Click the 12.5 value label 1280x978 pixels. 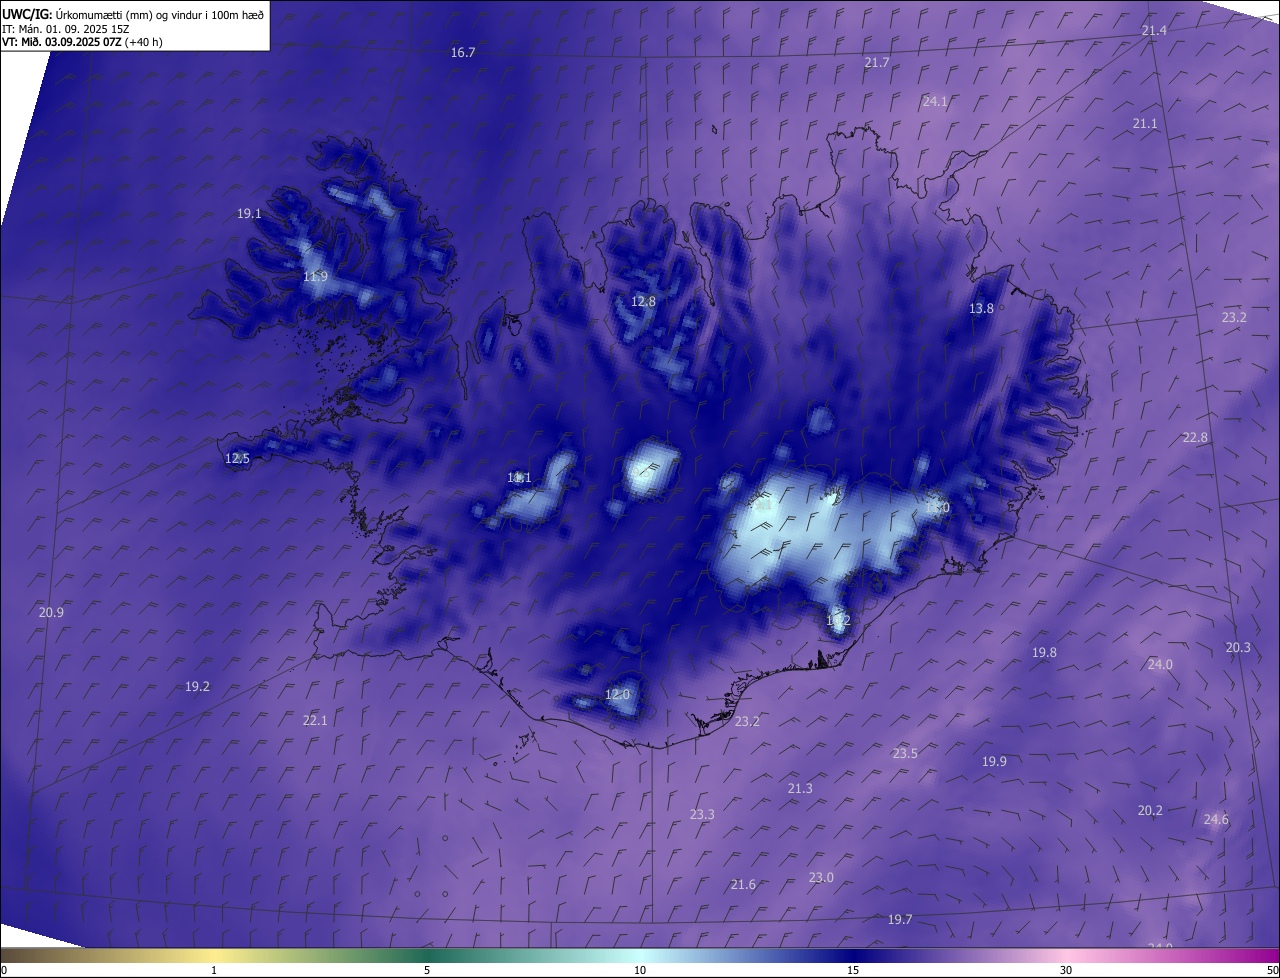pos(237,459)
